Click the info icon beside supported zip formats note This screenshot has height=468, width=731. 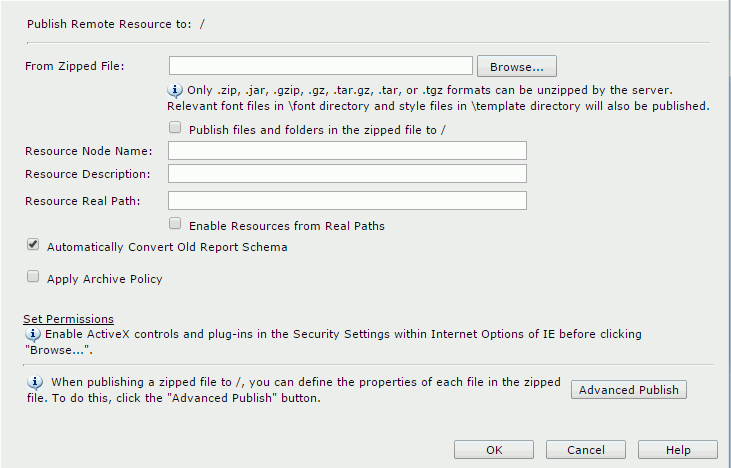(x=175, y=90)
